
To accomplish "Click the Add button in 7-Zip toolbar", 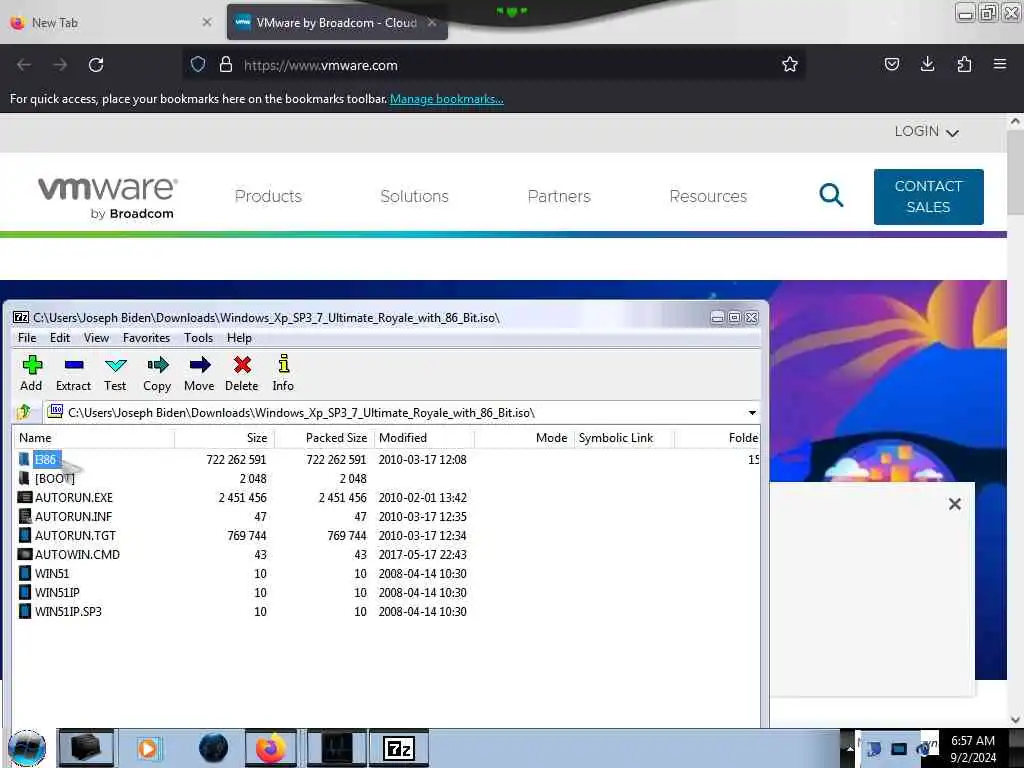I will click(31, 373).
